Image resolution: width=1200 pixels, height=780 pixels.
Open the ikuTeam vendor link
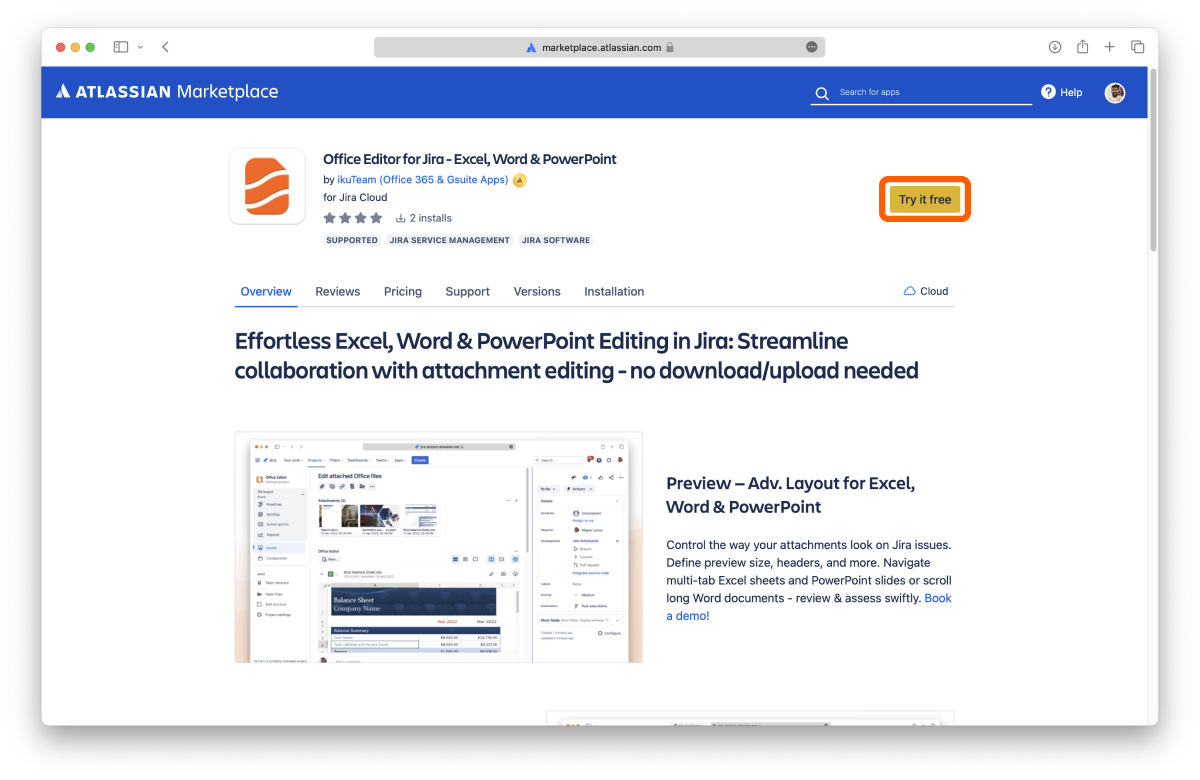tap(423, 180)
